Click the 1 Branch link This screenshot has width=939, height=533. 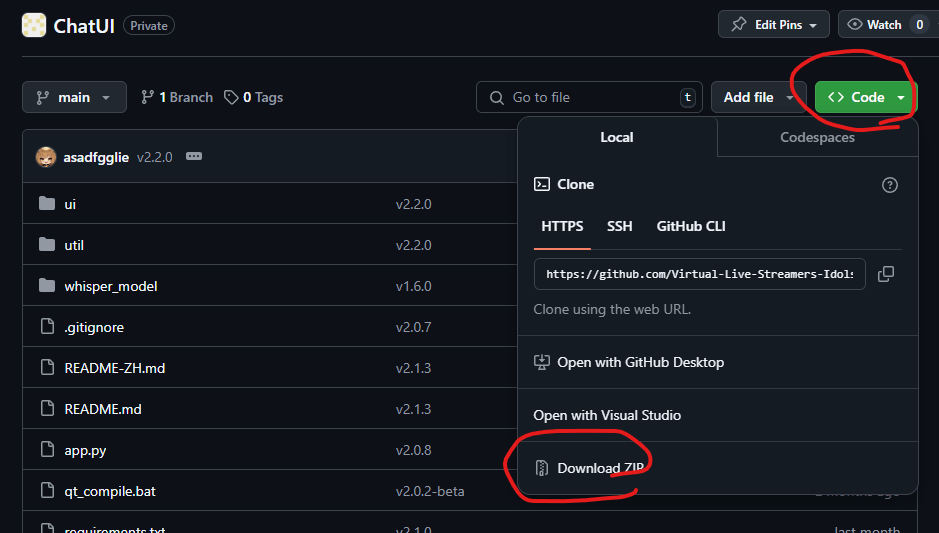pyautogui.click(x=177, y=97)
